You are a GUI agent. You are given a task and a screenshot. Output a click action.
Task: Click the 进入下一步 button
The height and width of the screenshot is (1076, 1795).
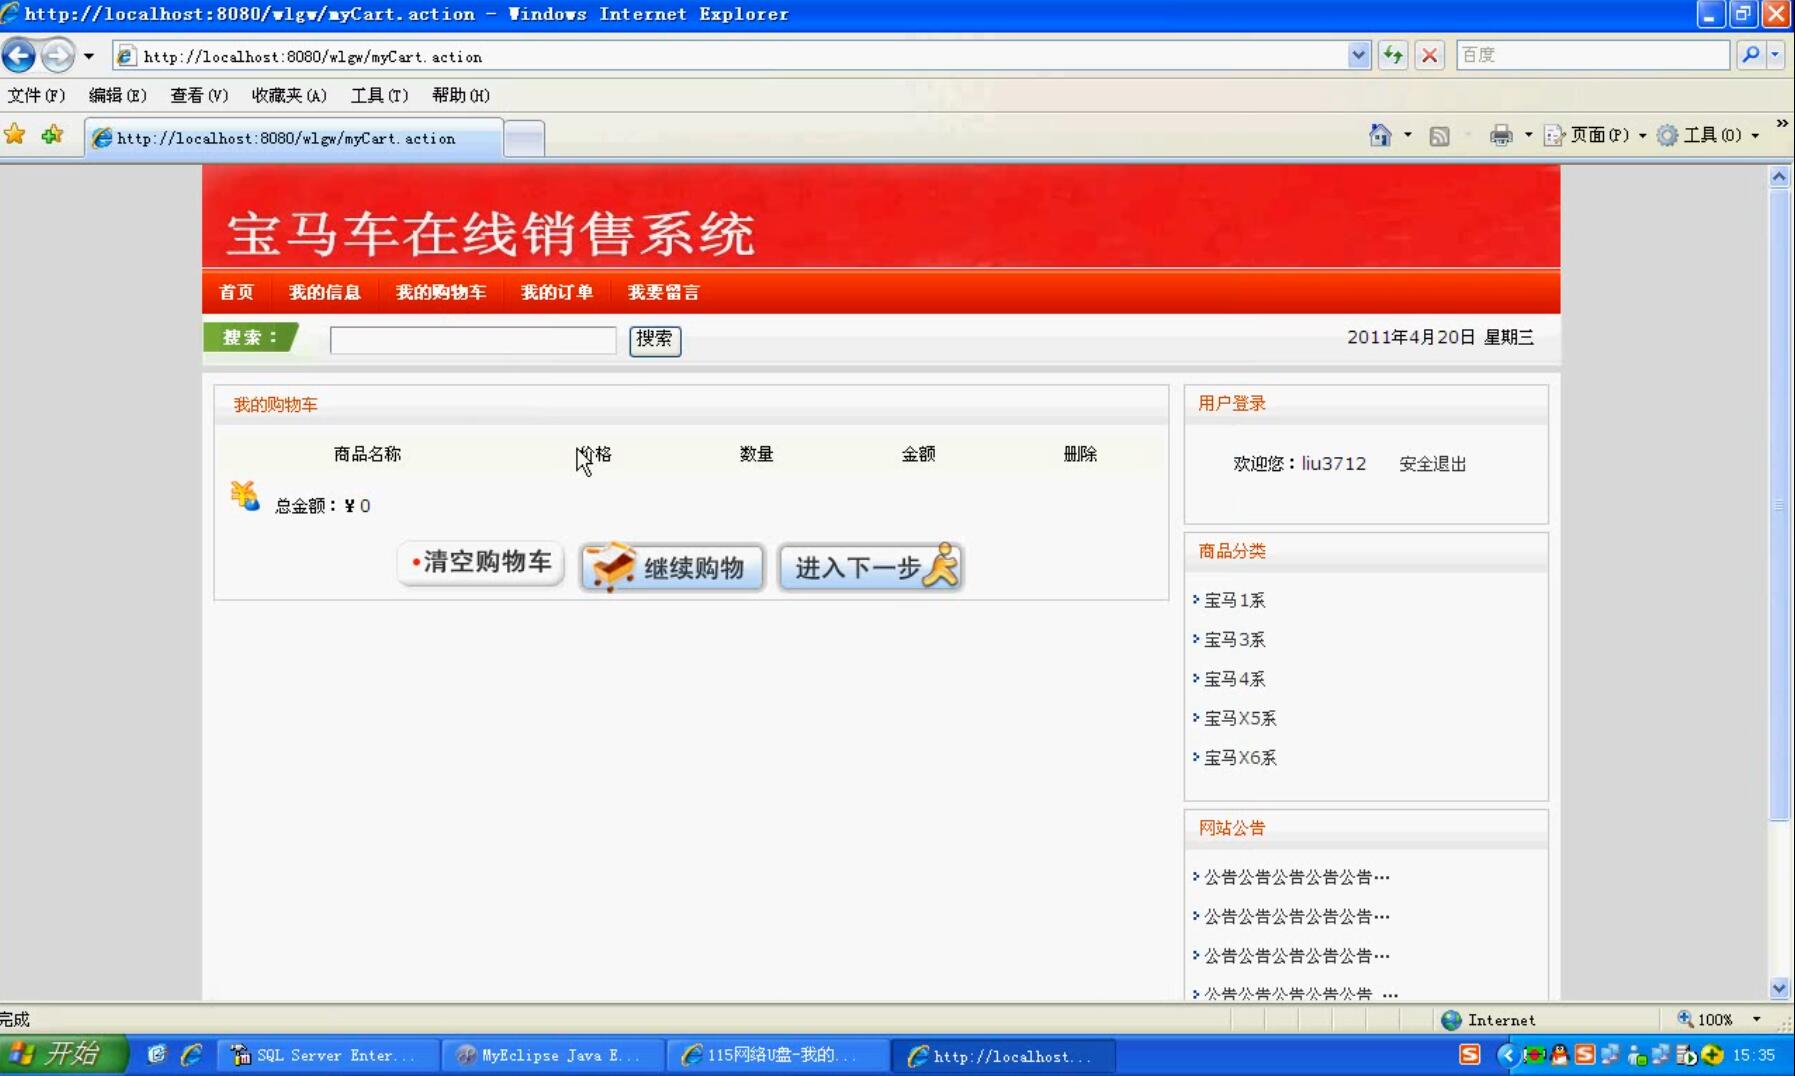(x=871, y=567)
